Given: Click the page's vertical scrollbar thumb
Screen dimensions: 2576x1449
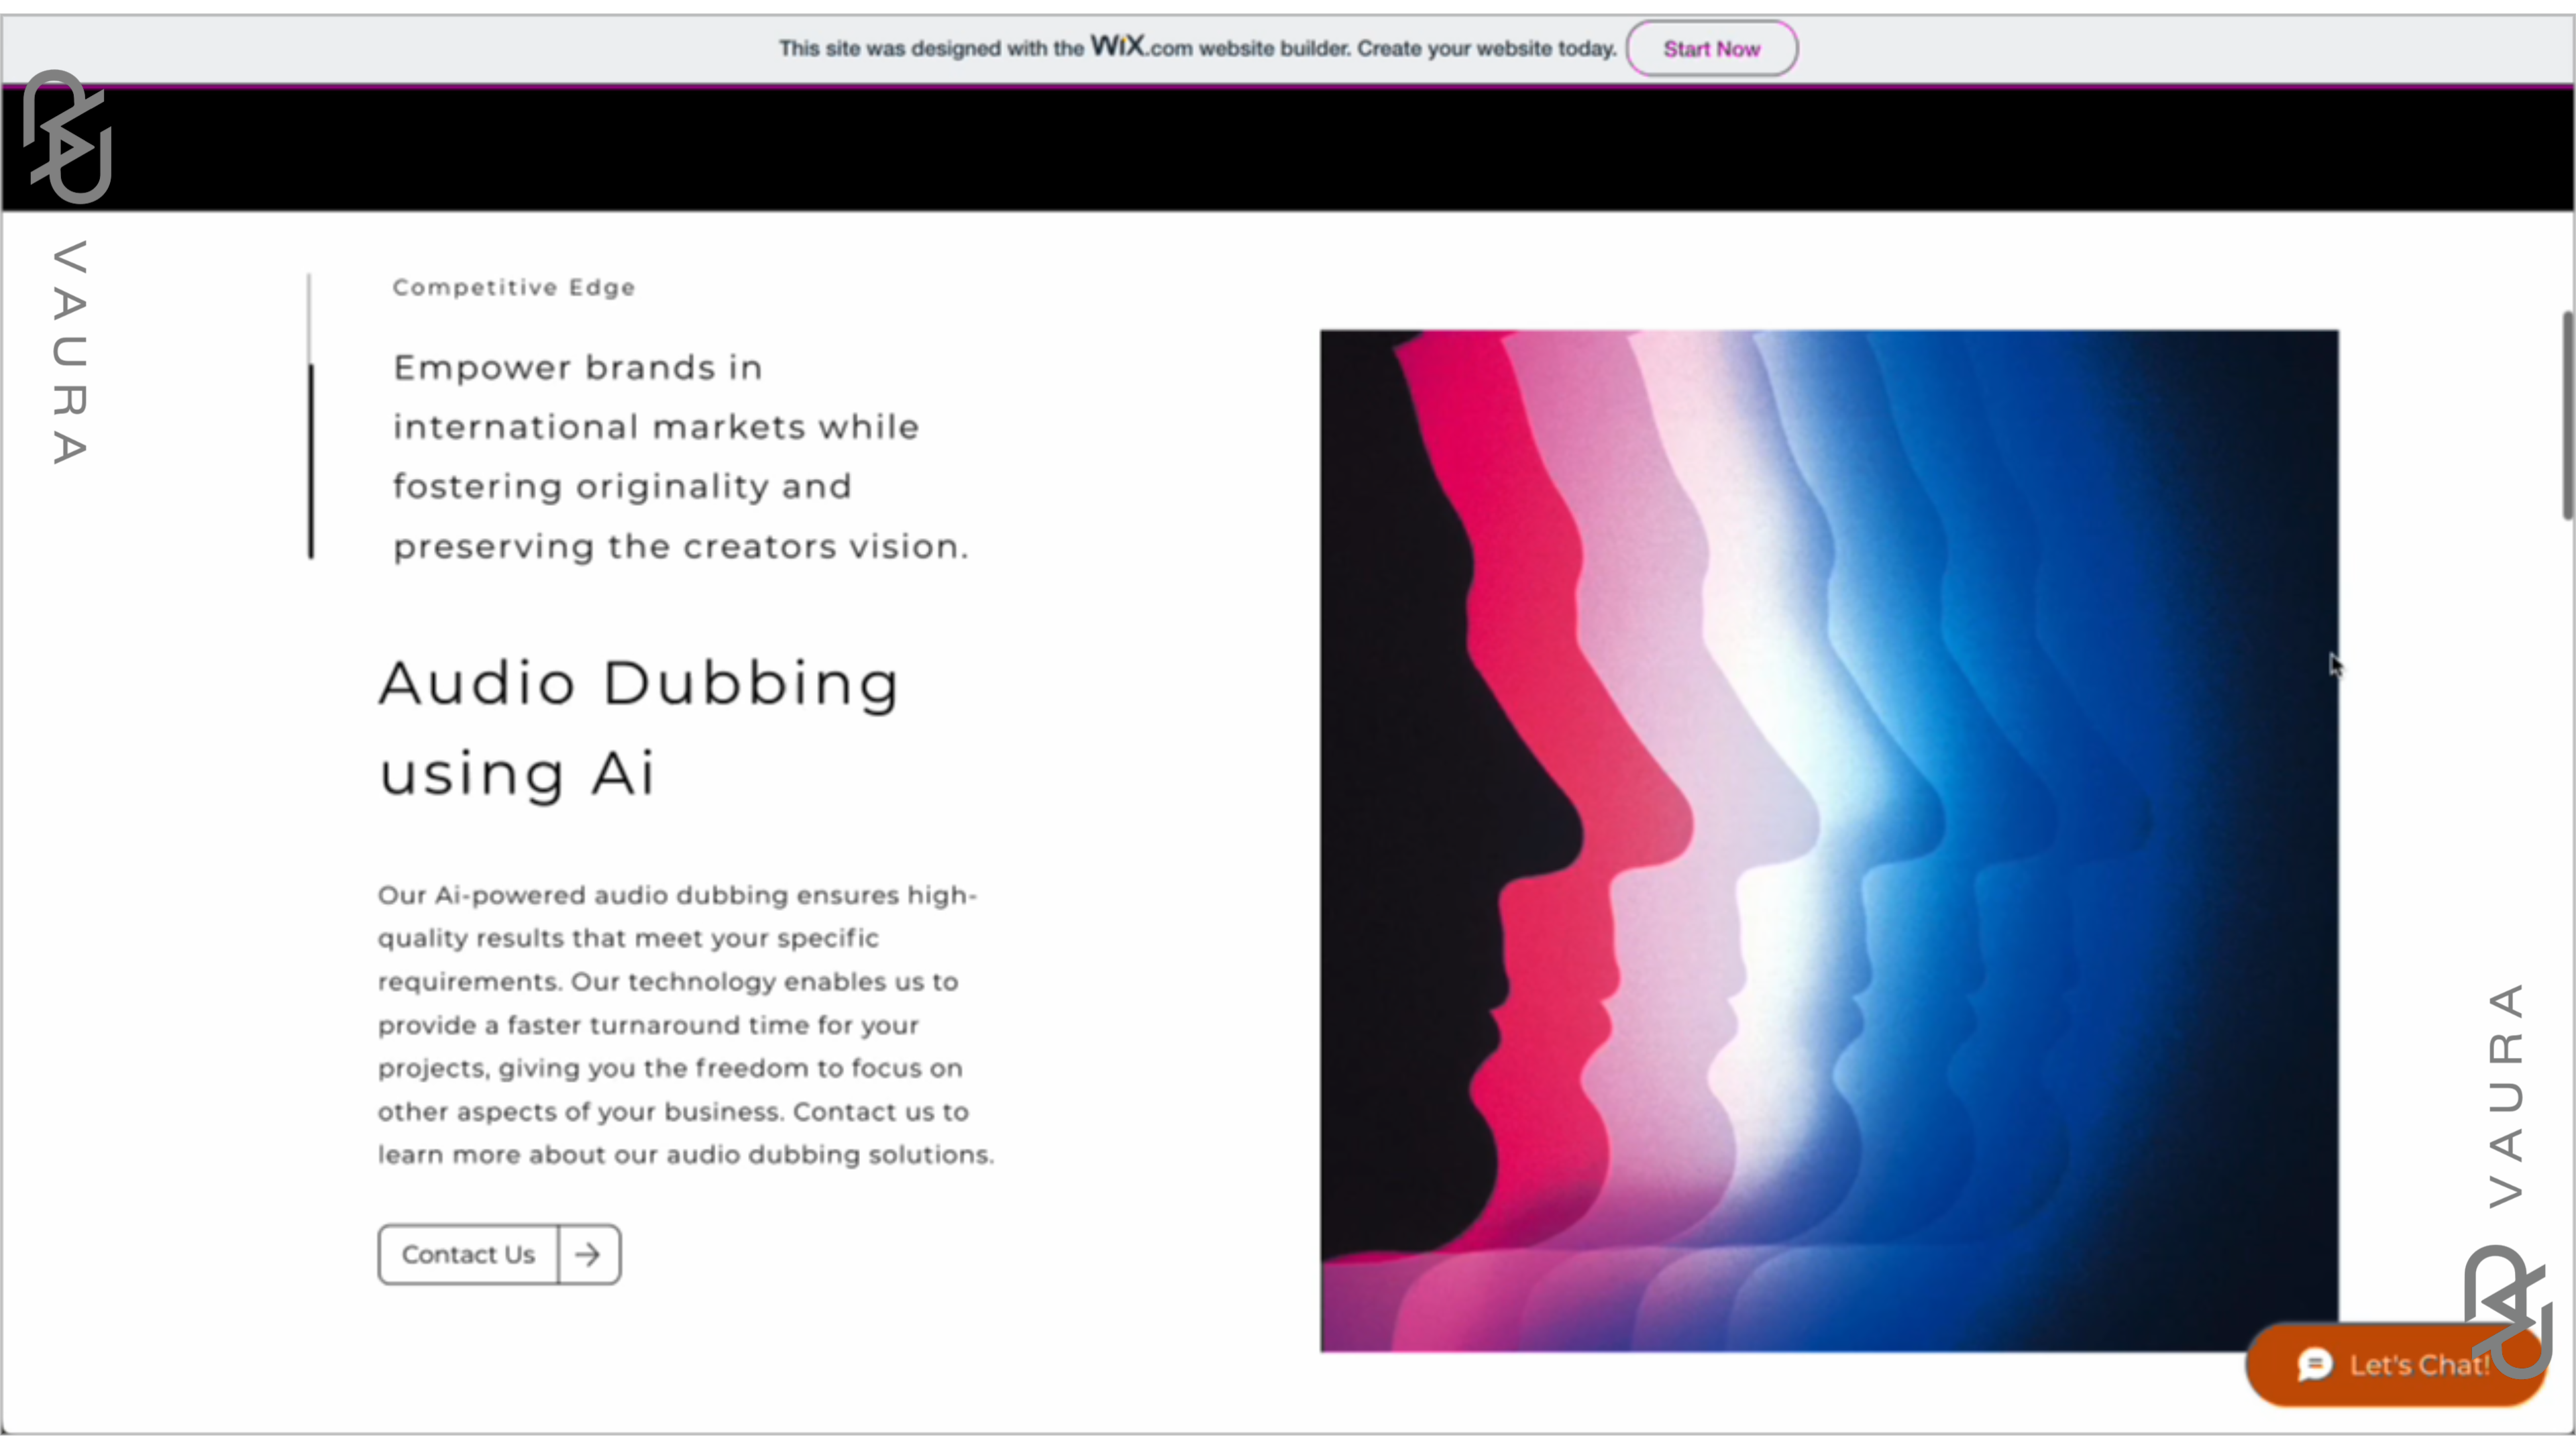Looking at the screenshot, I should click(2567, 415).
